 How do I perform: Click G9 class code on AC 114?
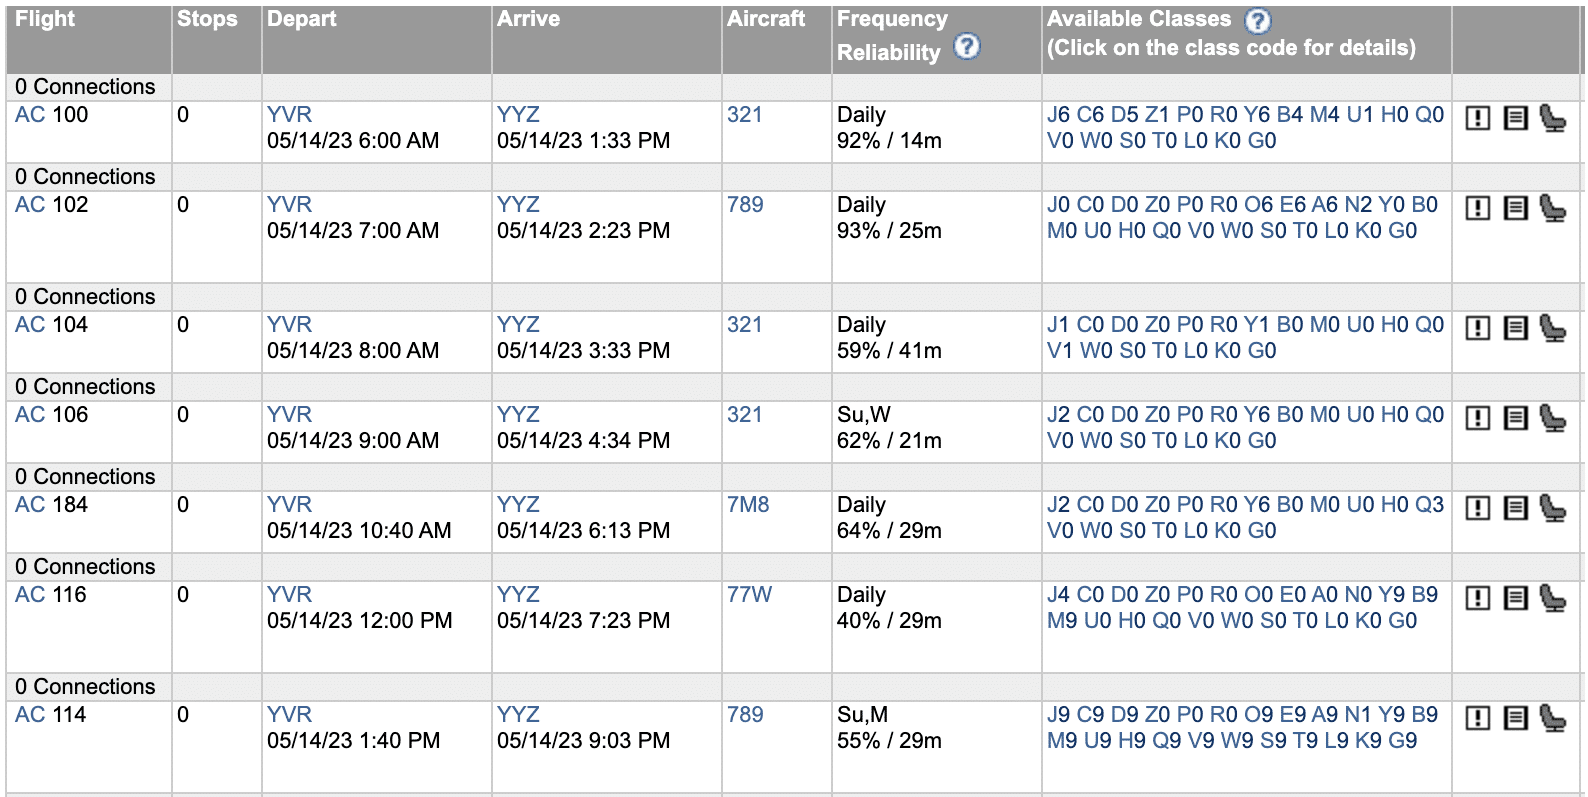[x=1402, y=741]
